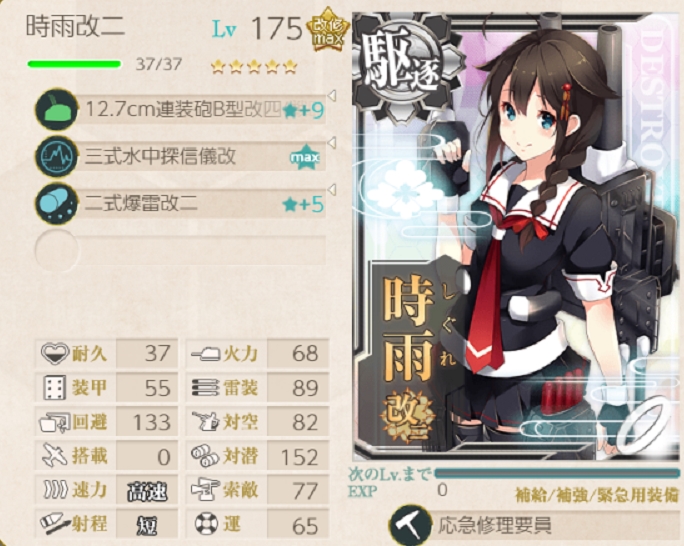Click the 次のLv.まで experience bar

click(x=557, y=474)
